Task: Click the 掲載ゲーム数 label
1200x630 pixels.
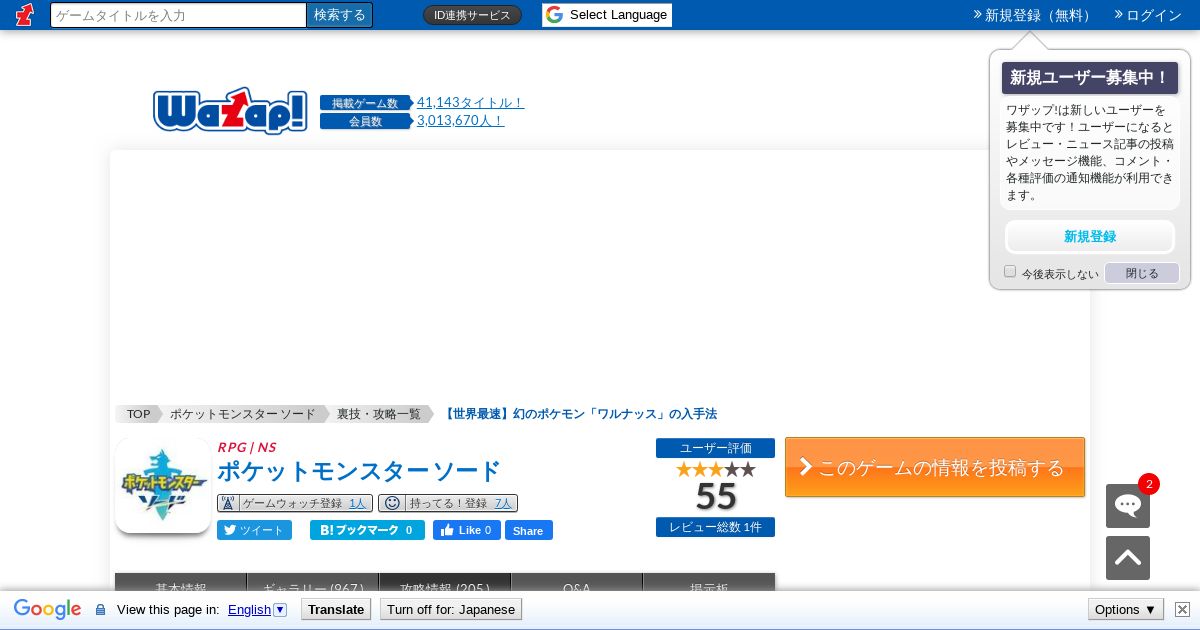Action: coord(365,103)
